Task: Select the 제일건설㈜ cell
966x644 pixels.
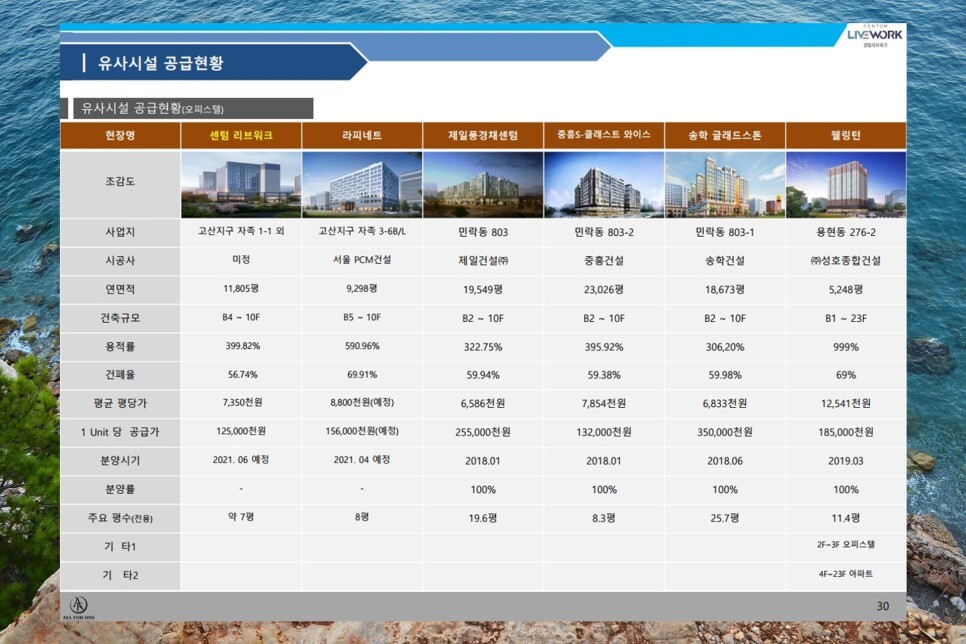Action: coord(483,261)
